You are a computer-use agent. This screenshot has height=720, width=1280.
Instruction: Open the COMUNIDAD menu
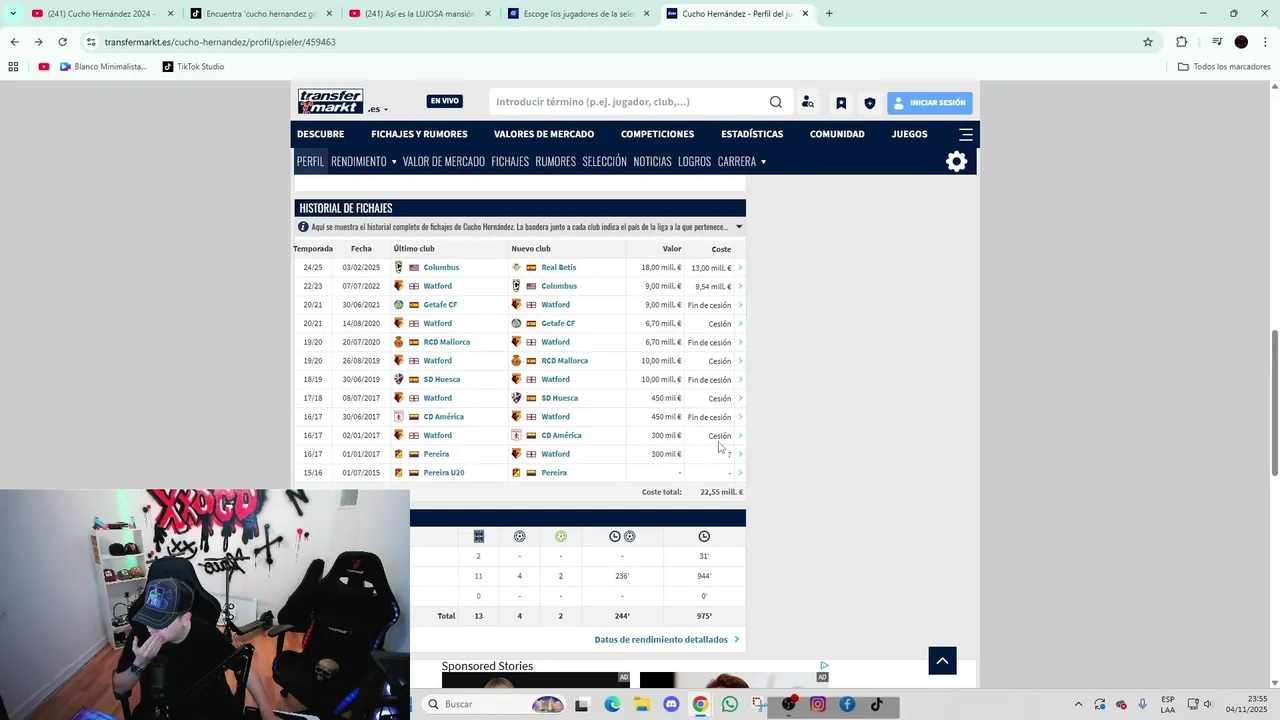click(837, 134)
